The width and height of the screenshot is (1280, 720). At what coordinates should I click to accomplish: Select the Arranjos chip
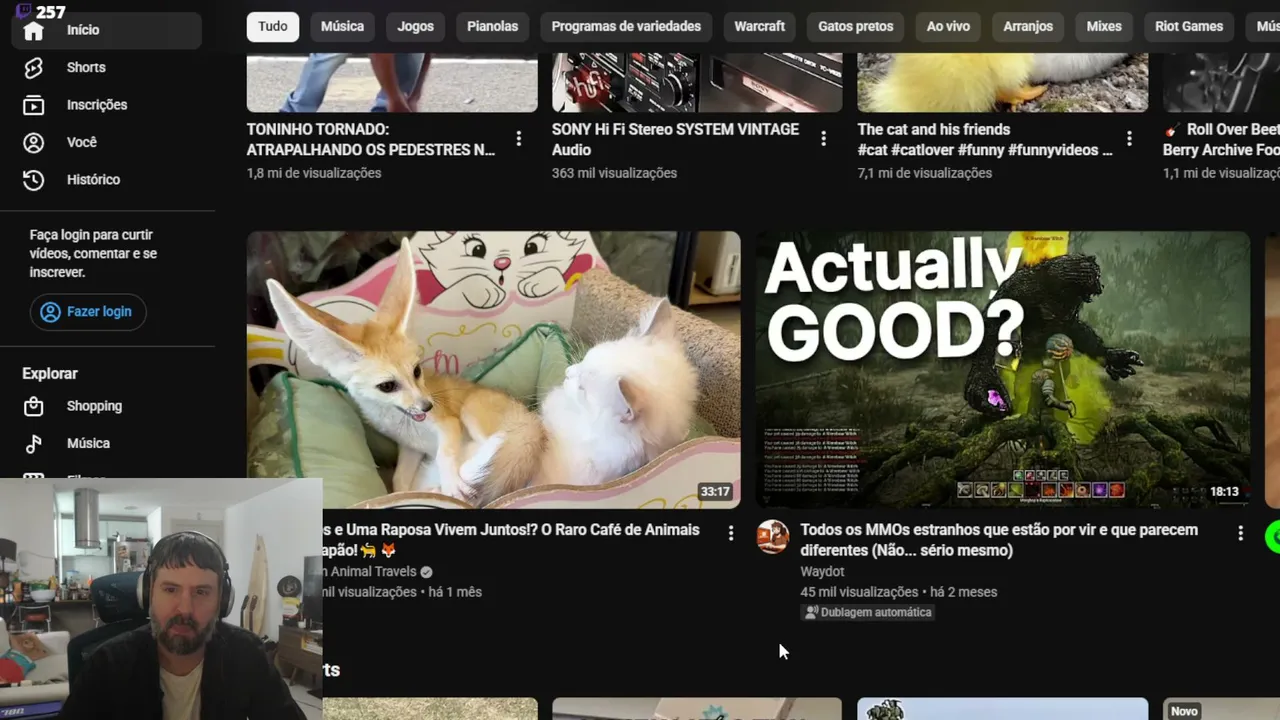pyautogui.click(x=1028, y=26)
